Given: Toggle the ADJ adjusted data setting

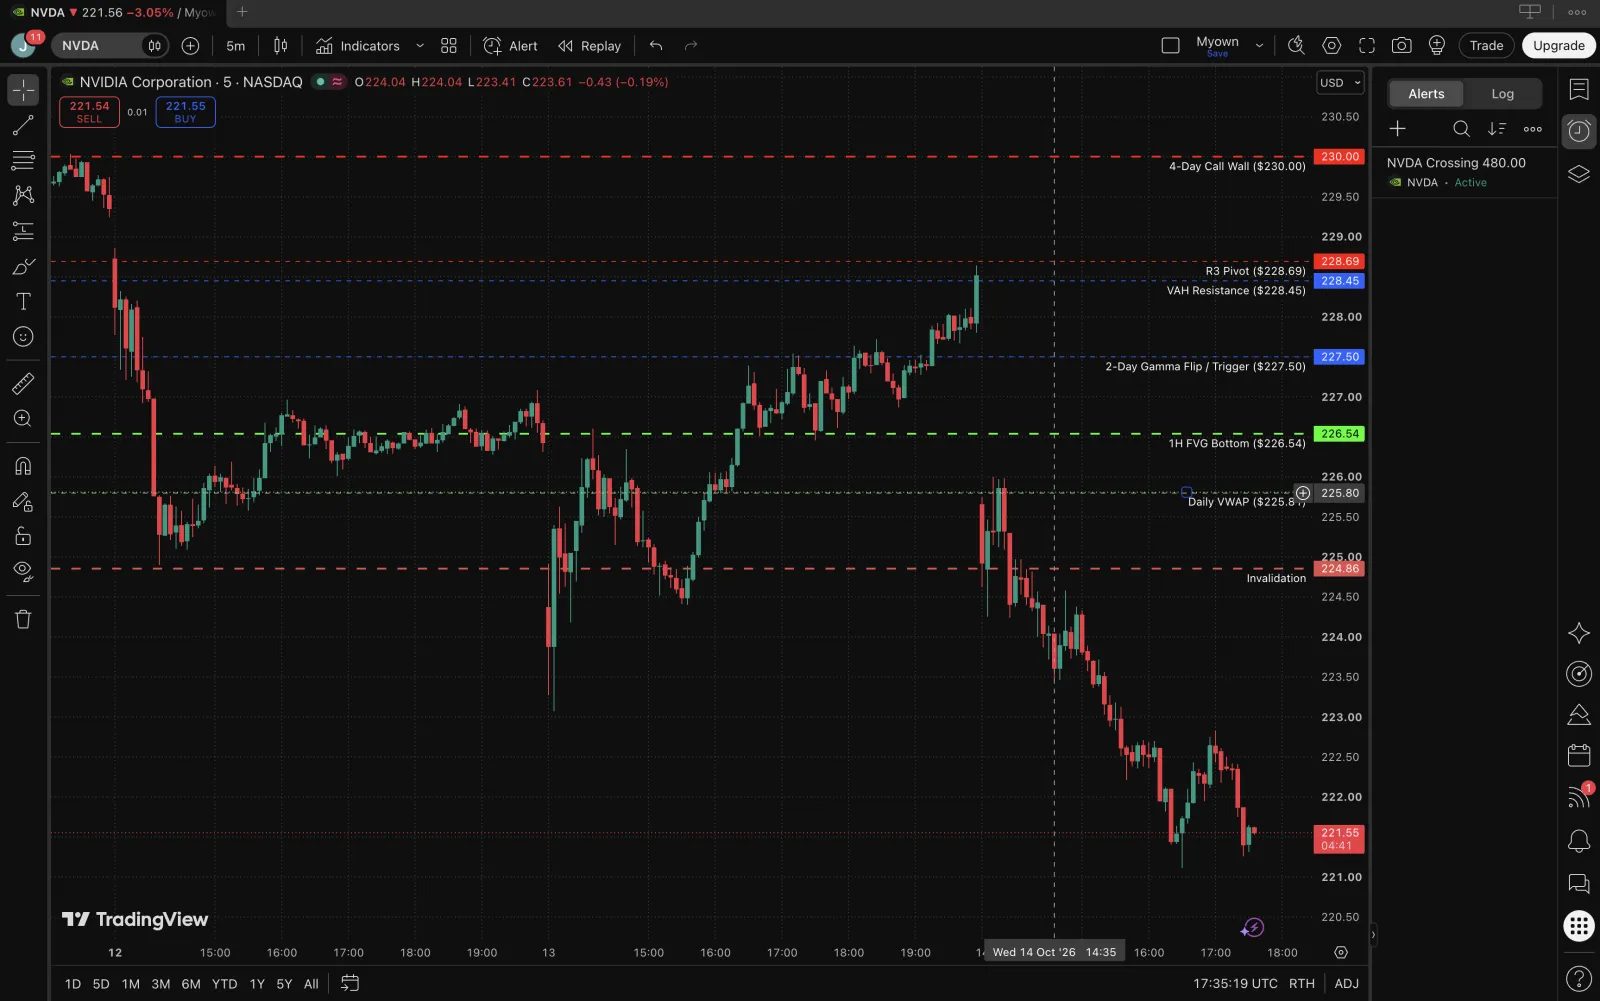Looking at the screenshot, I should click(x=1347, y=984).
